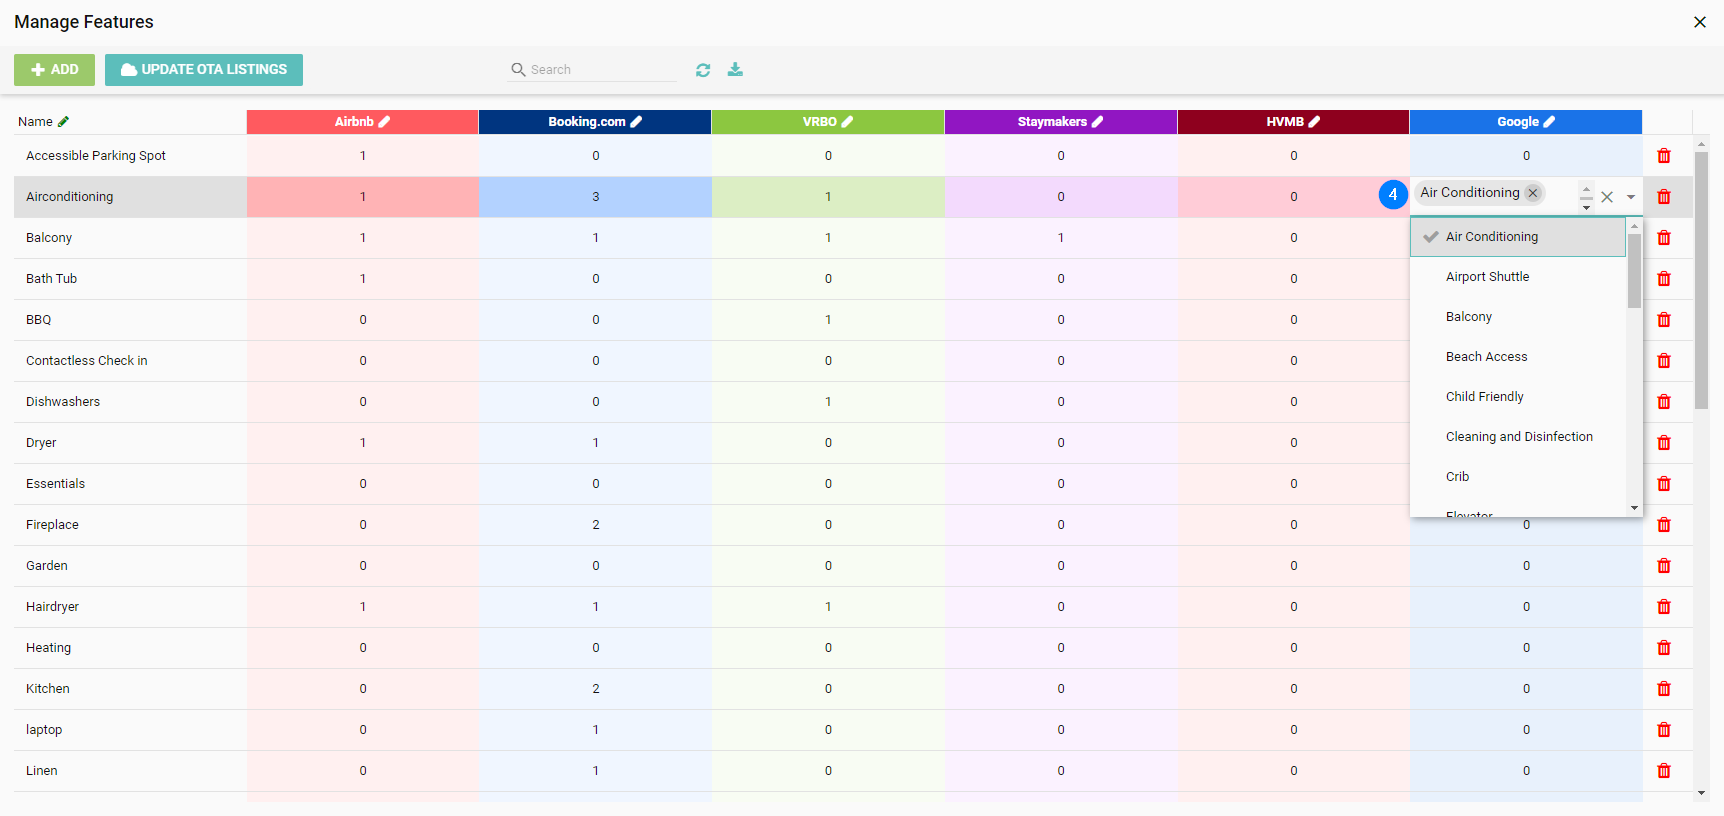Remove the Air Conditioning tag chip

click(x=1533, y=193)
